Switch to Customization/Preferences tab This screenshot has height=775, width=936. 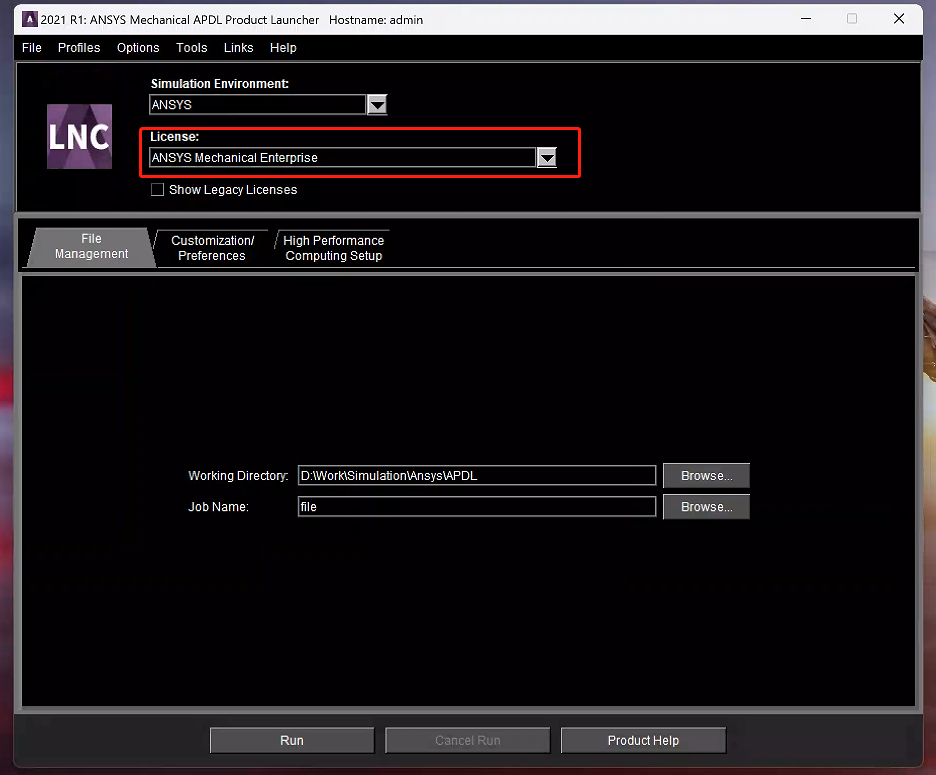212,248
